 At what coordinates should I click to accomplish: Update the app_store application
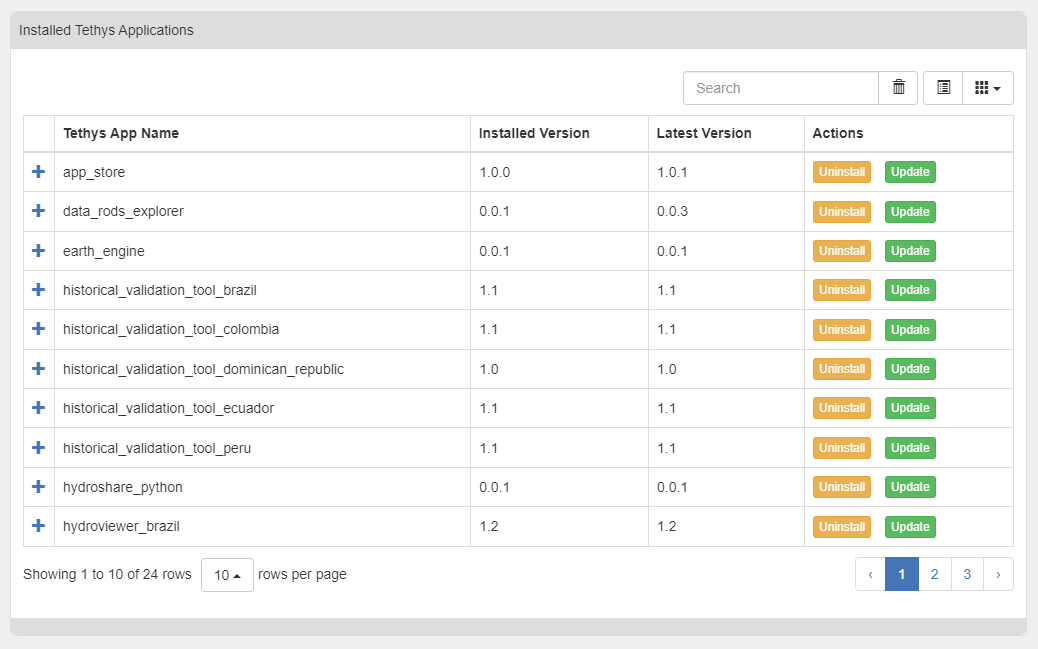click(910, 172)
